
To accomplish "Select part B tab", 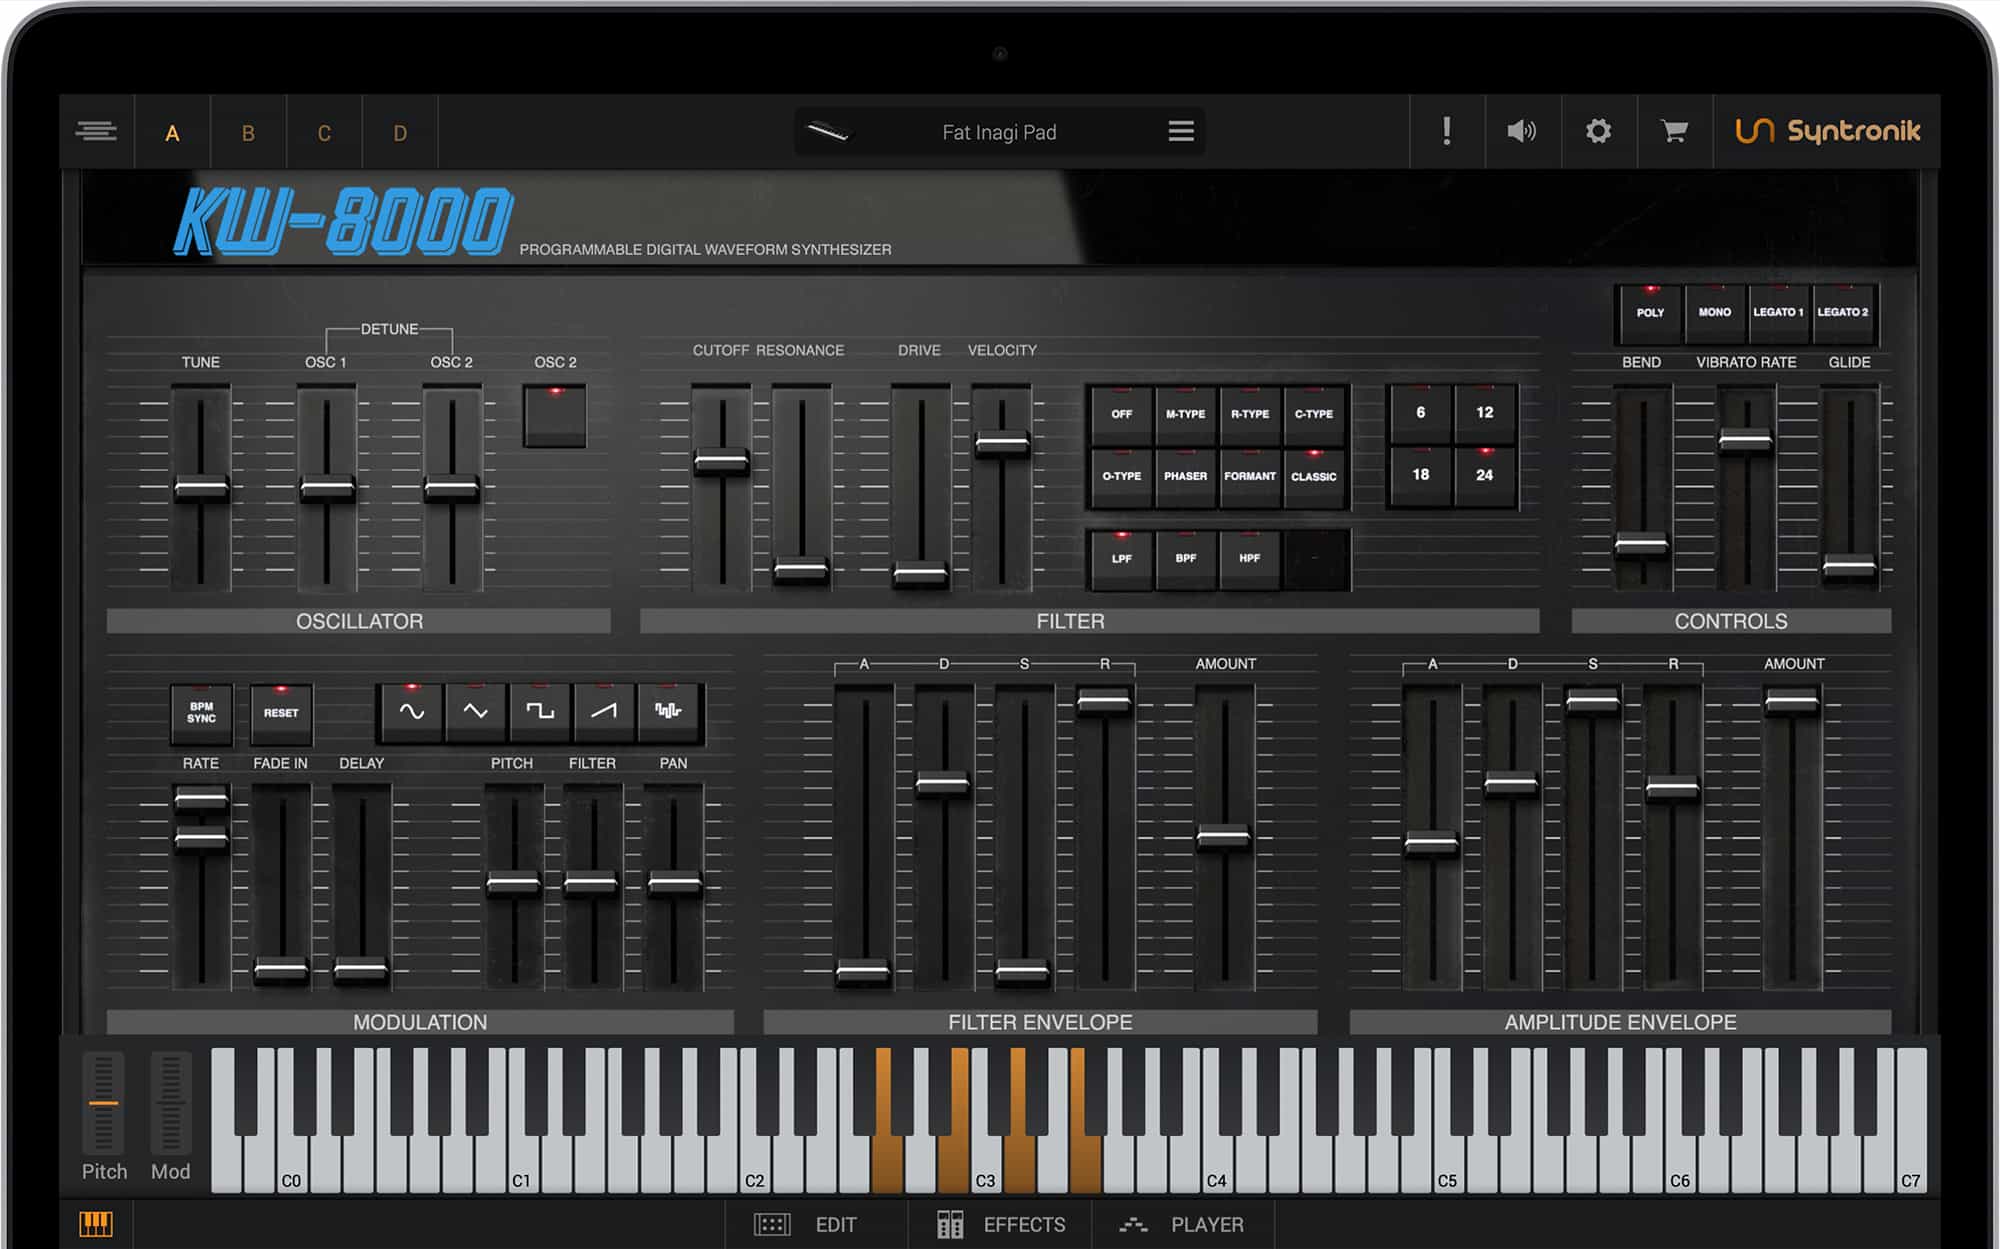I will point(248,133).
